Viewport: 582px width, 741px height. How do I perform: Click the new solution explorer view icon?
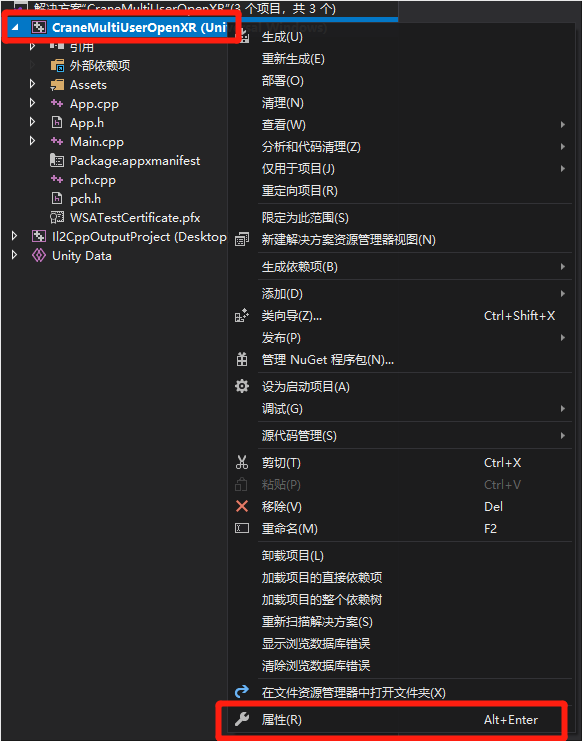pos(242,239)
